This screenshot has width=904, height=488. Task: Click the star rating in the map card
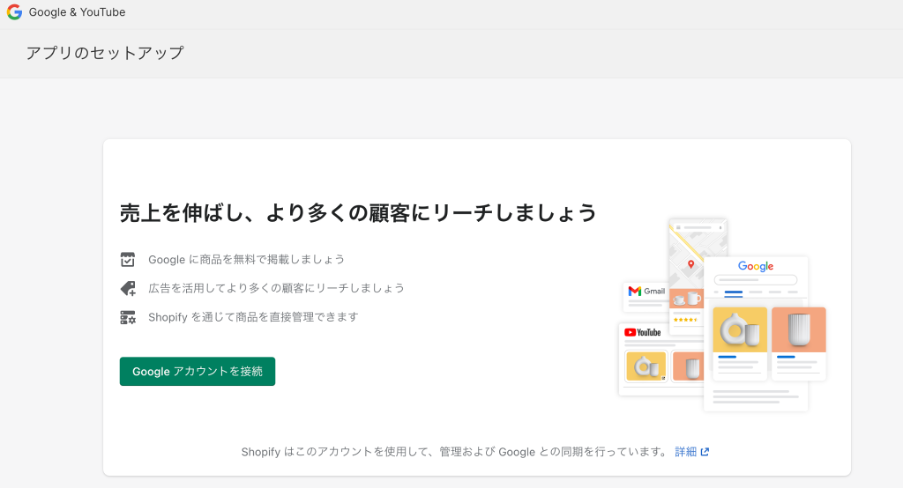click(x=685, y=320)
